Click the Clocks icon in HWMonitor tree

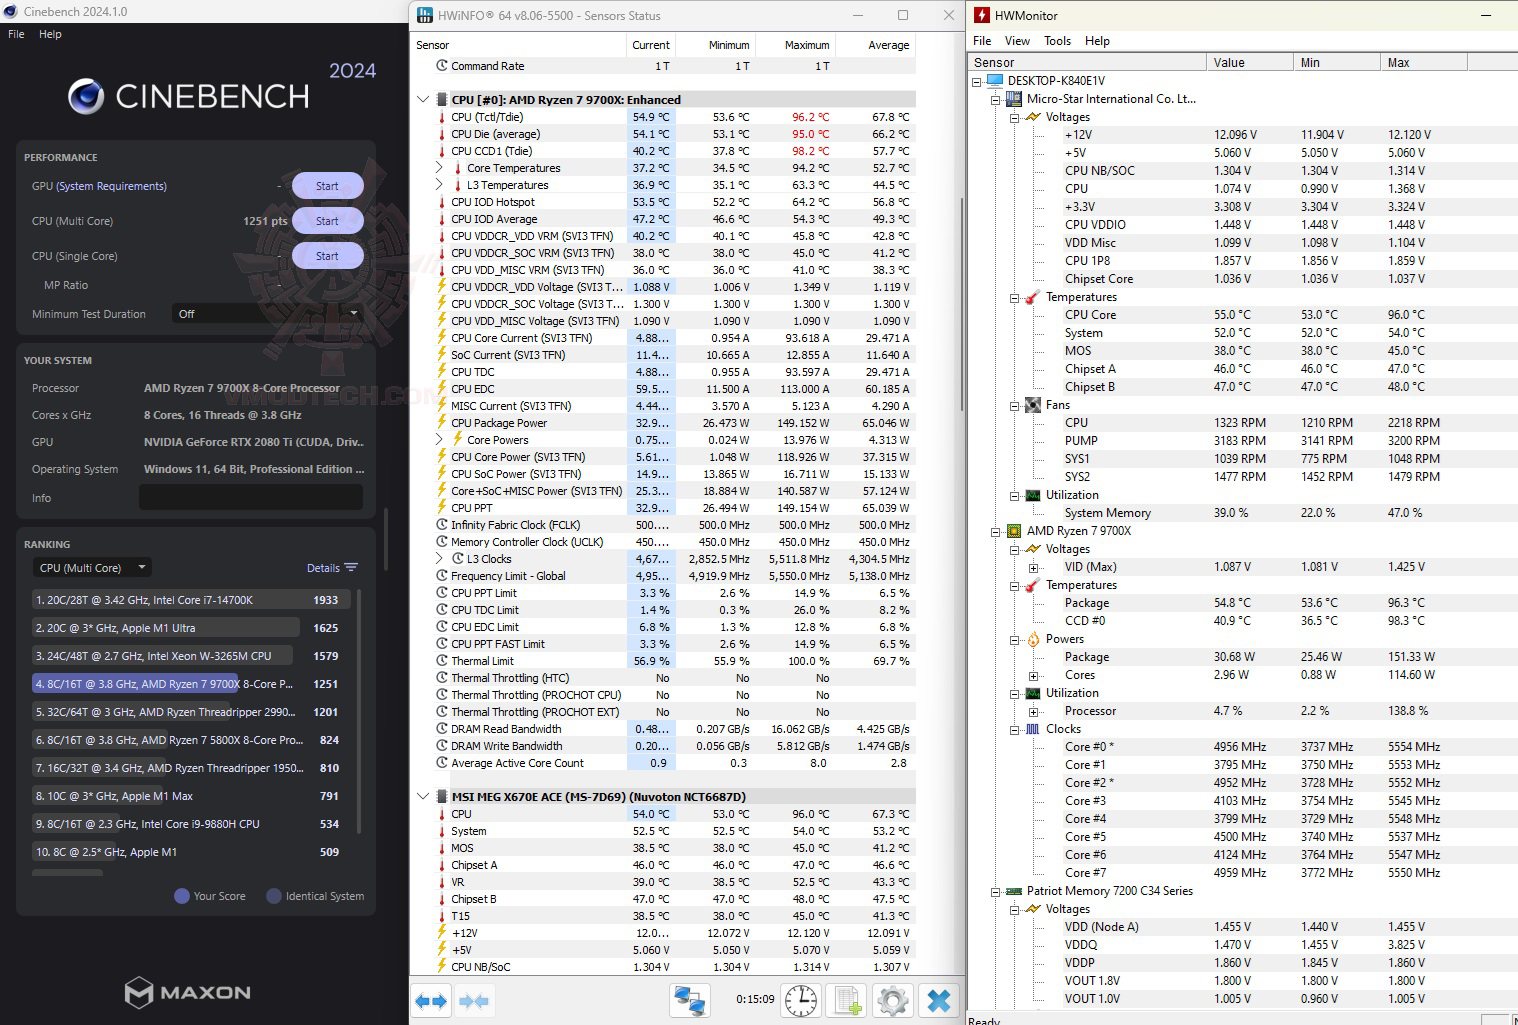[1033, 729]
